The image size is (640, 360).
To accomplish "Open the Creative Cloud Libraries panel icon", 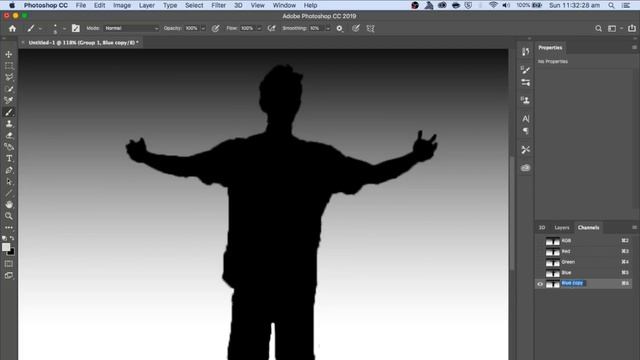I will click(525, 168).
